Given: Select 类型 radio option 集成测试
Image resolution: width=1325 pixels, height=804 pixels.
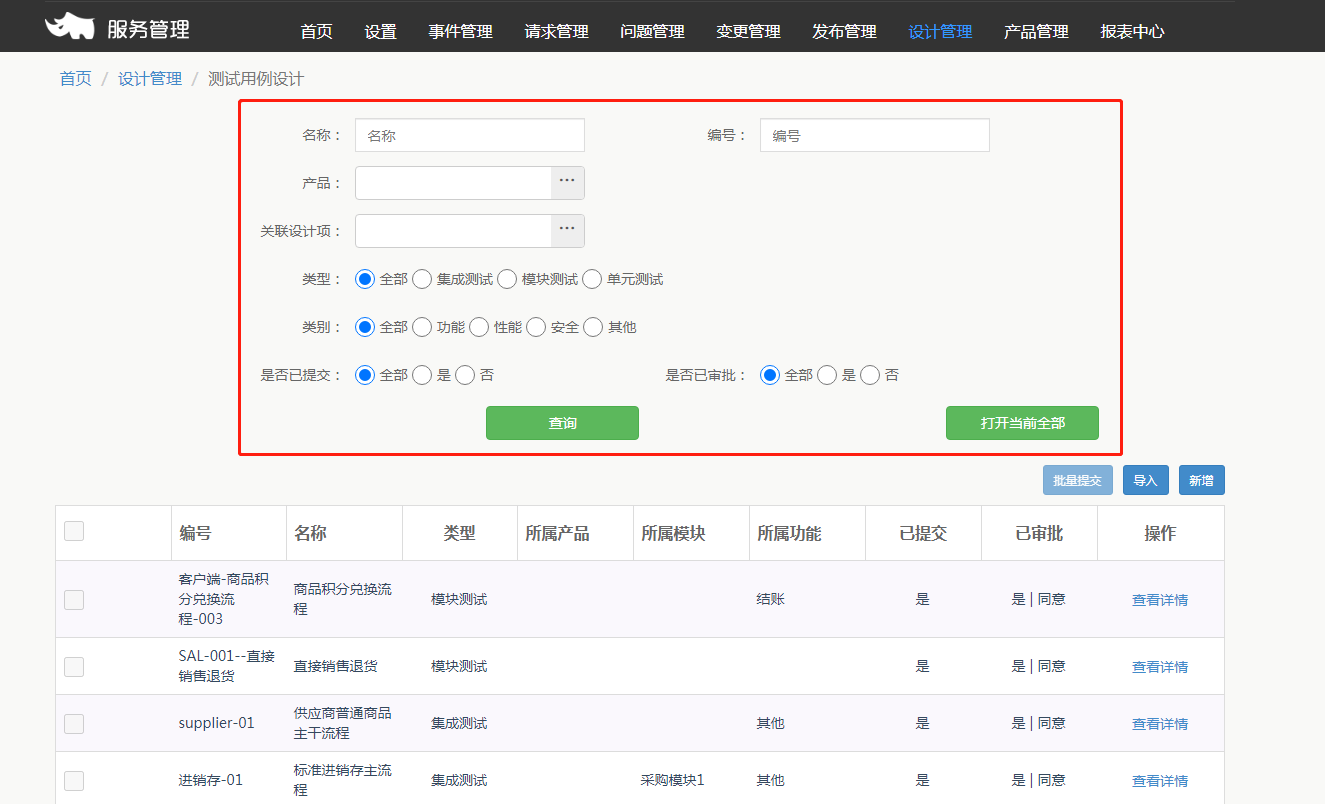Looking at the screenshot, I should point(422,279).
